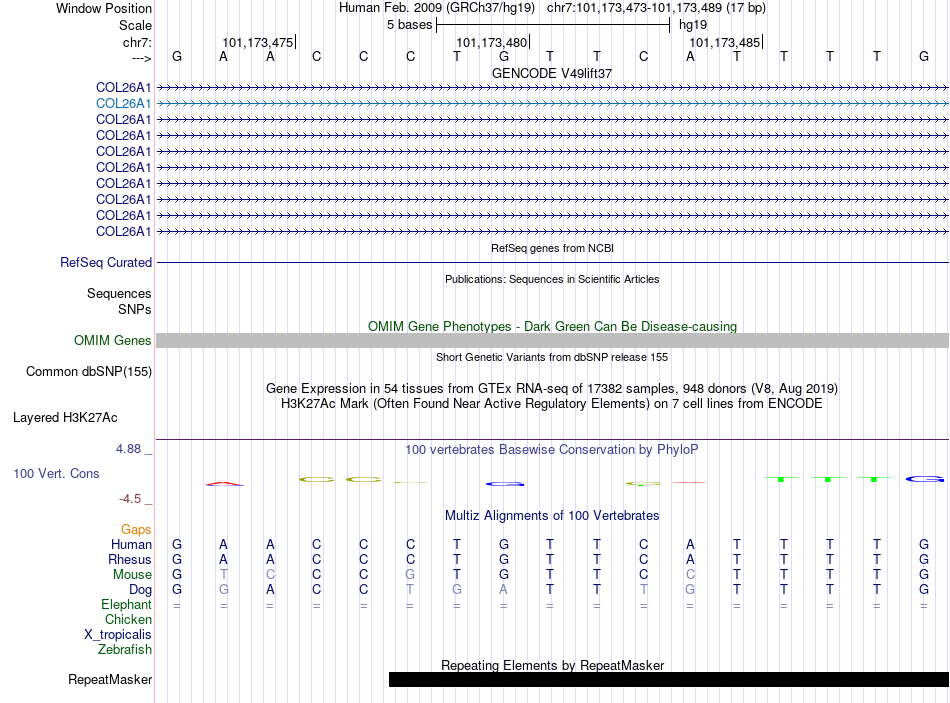Viewport: 950px width, 703px height.
Task: Open "Repeating Elements by RepeatMasker" track title
Action: (552, 665)
